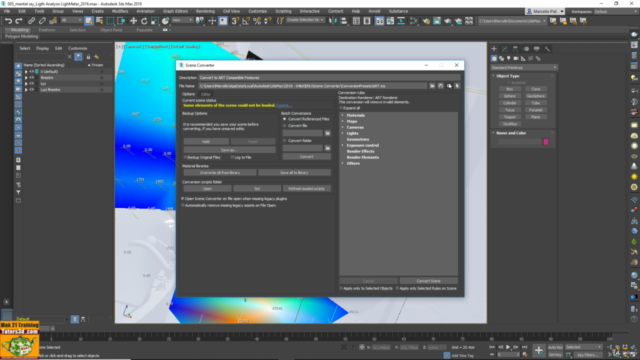Switch to the Editor tab in Scene Converter
Screen dimensions: 640x360
click(206, 94)
